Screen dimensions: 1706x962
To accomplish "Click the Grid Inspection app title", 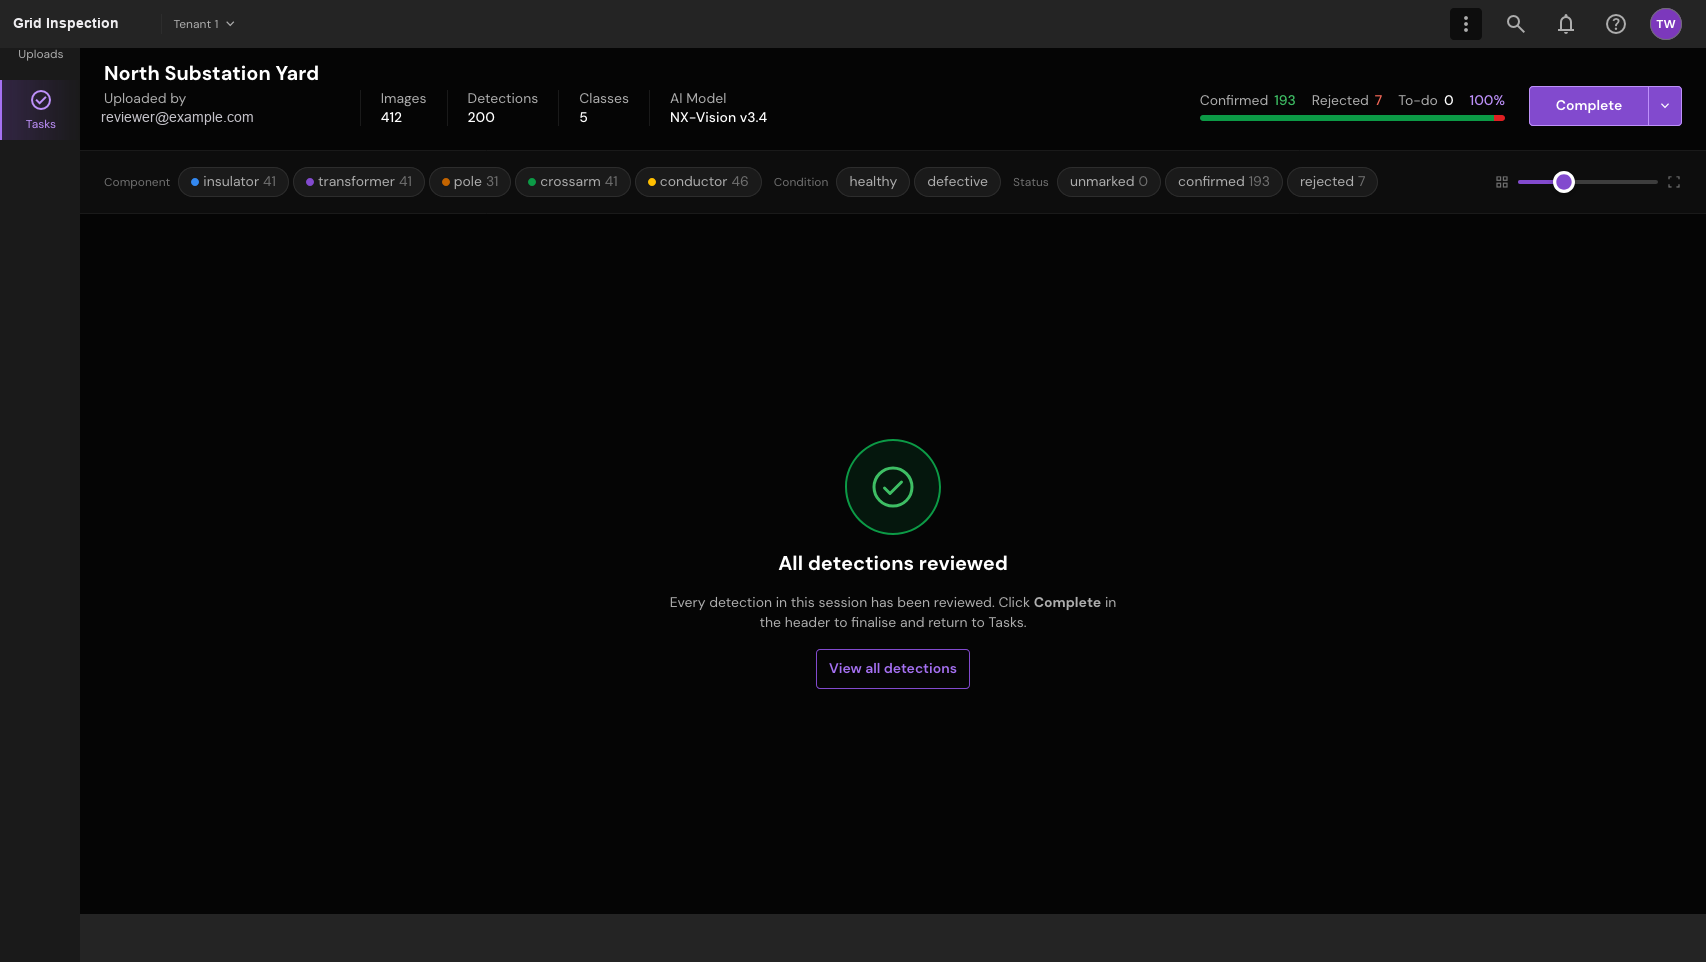I will [x=66, y=24].
